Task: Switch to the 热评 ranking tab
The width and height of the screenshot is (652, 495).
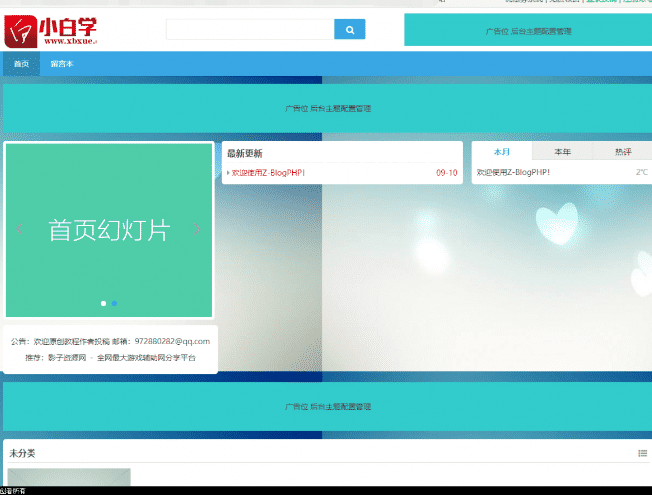Action: tap(622, 152)
